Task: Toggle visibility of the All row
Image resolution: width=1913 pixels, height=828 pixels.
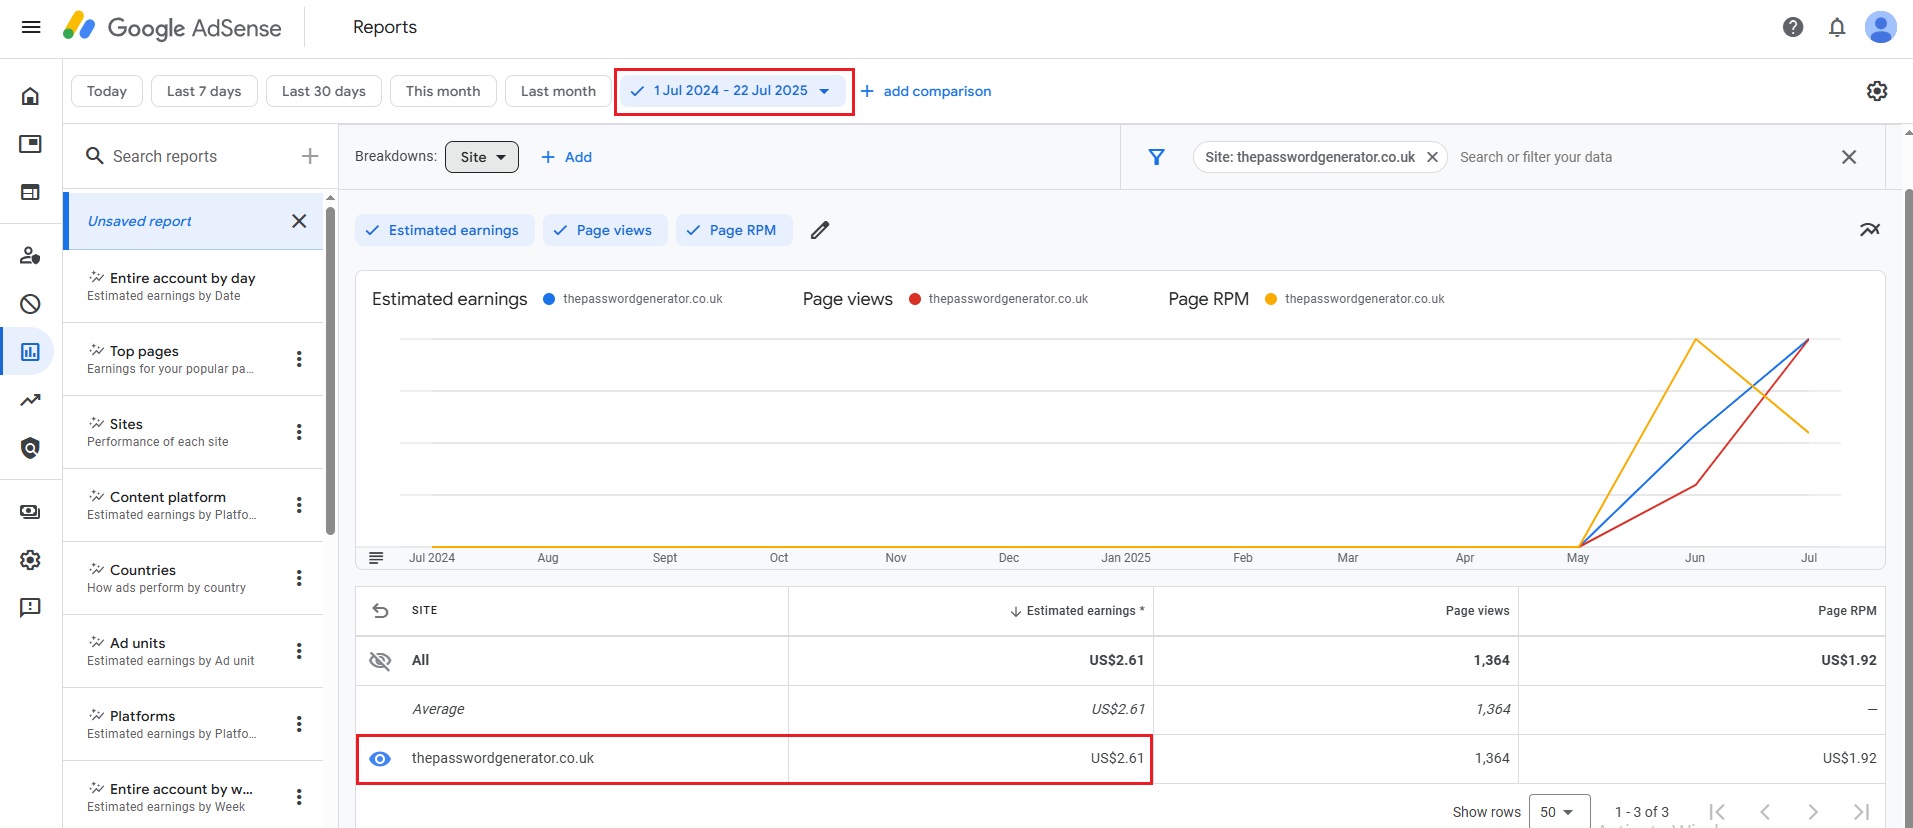Action: click(380, 660)
